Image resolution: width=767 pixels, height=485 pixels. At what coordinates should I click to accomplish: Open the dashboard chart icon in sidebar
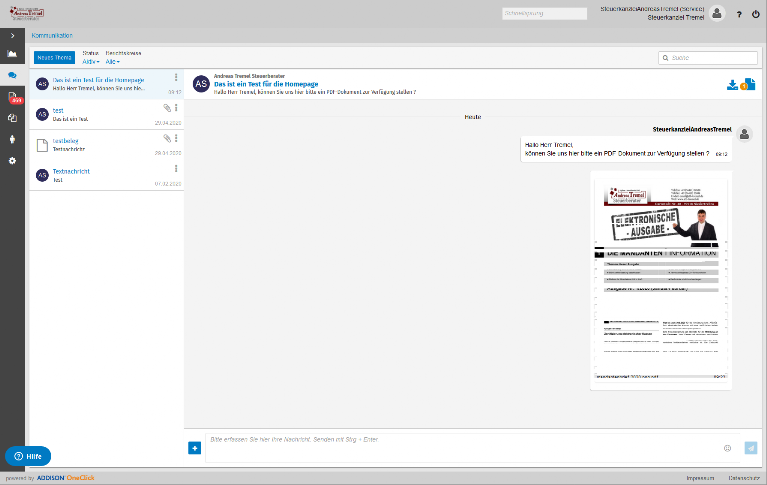[x=12, y=54]
